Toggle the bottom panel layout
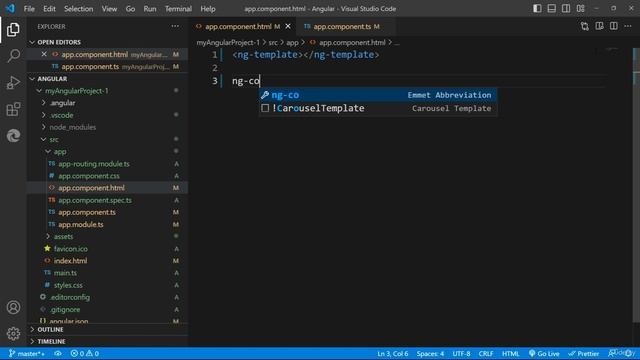This screenshot has width=640, height=360. tap(551, 9)
